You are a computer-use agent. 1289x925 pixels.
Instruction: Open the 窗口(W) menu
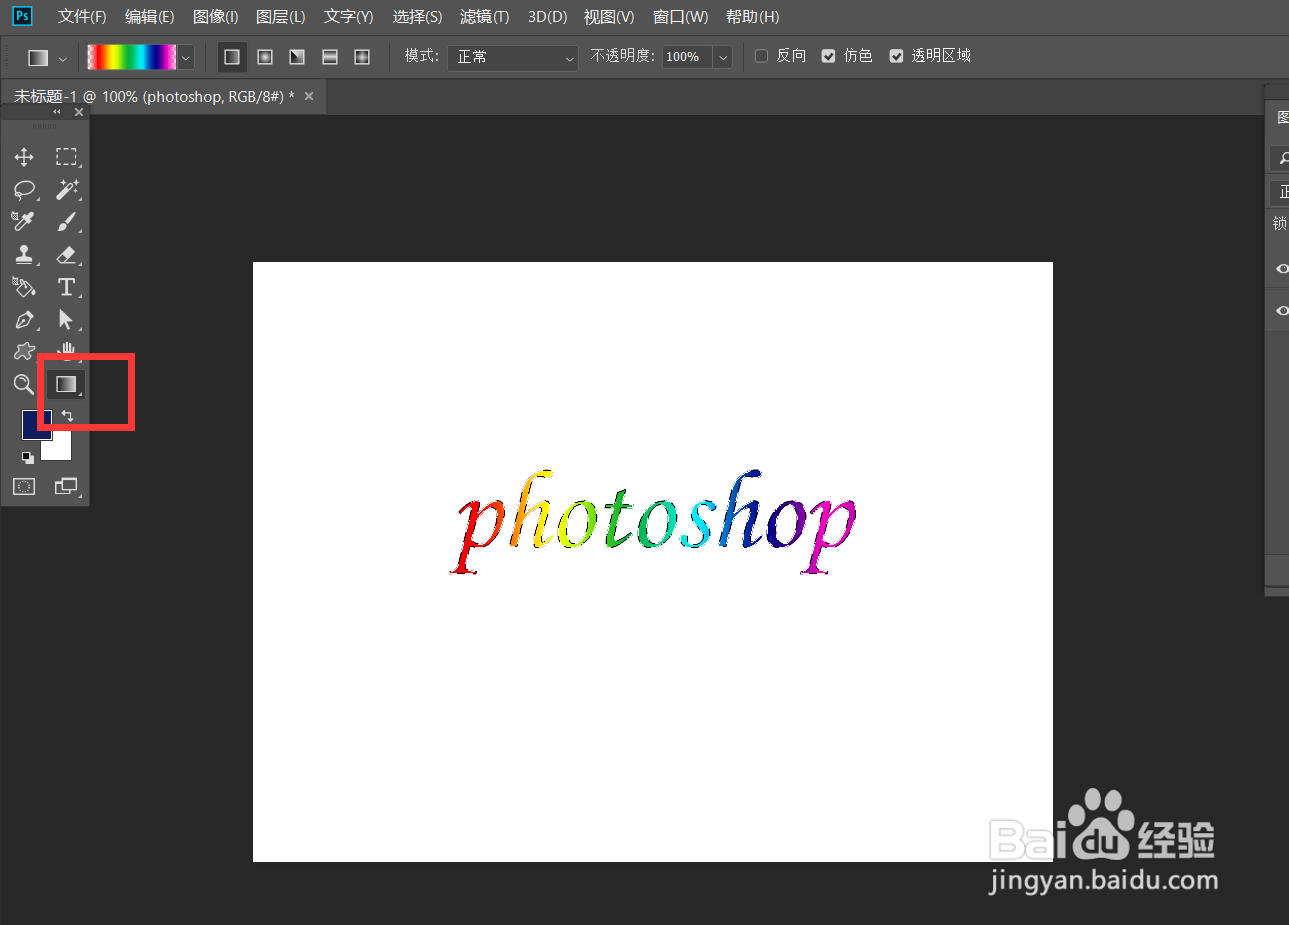680,17
